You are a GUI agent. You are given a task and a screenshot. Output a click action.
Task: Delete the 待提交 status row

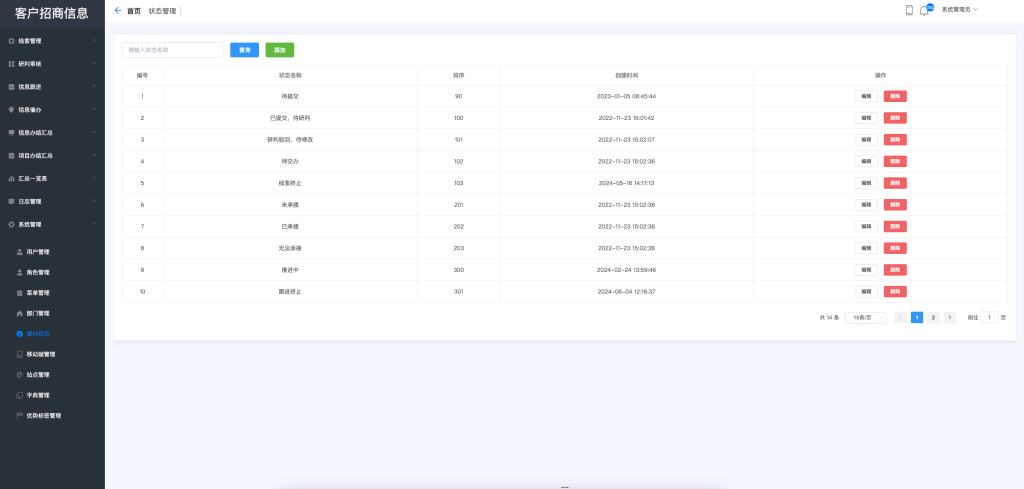[894, 96]
